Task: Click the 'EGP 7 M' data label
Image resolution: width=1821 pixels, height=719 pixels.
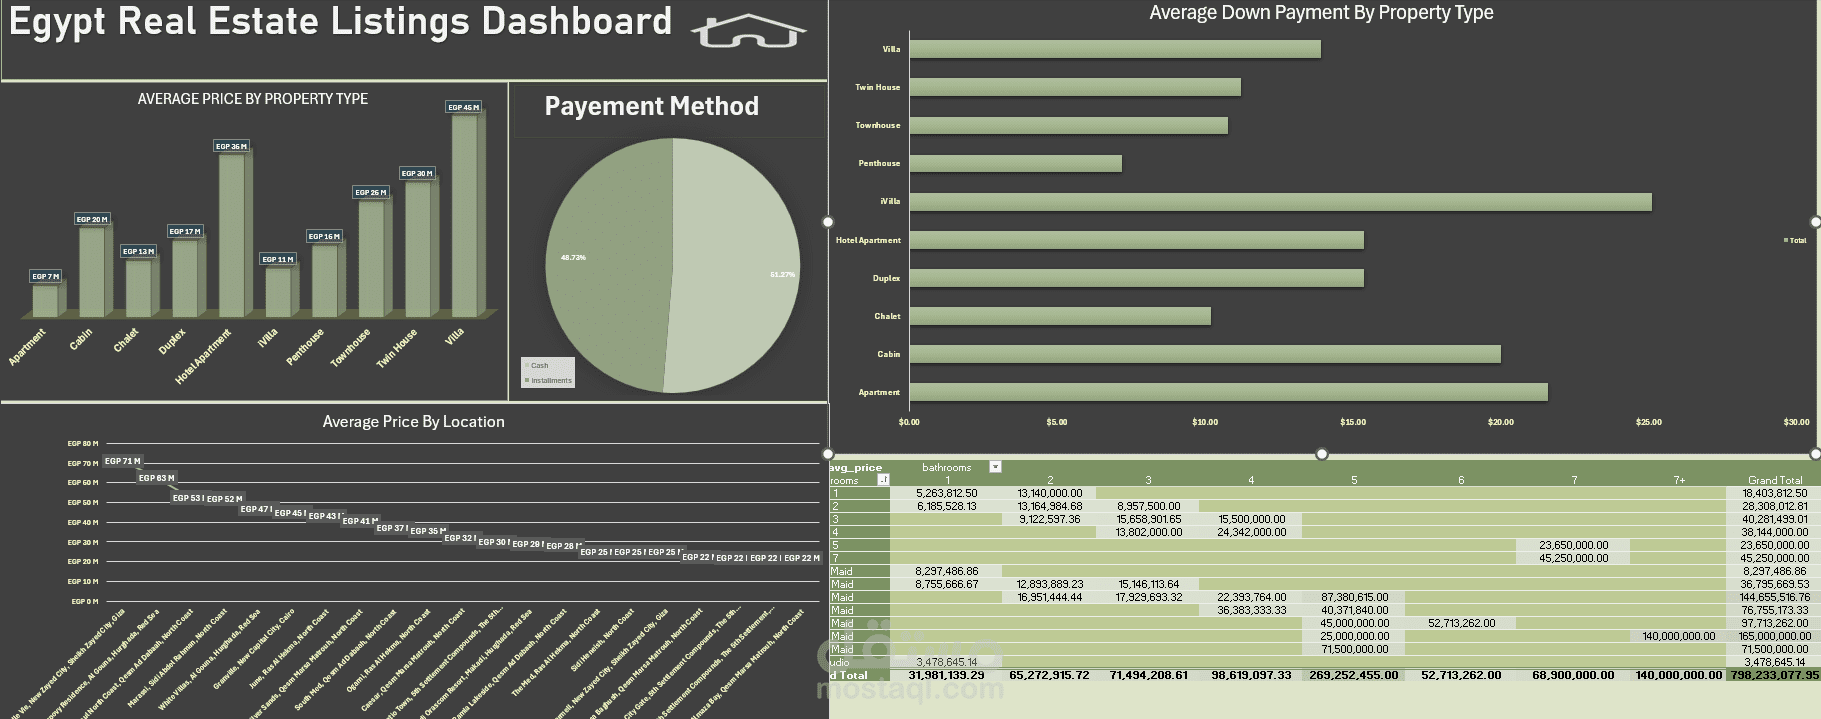Action: tap(45, 276)
